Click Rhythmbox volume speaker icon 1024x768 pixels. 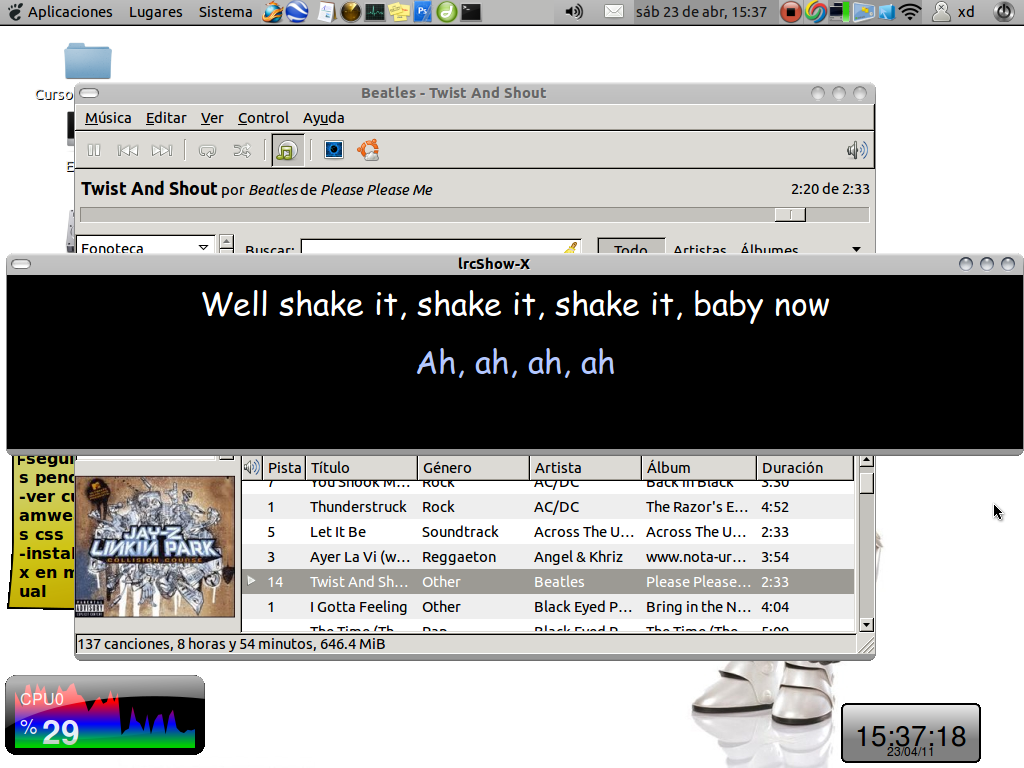[857, 151]
